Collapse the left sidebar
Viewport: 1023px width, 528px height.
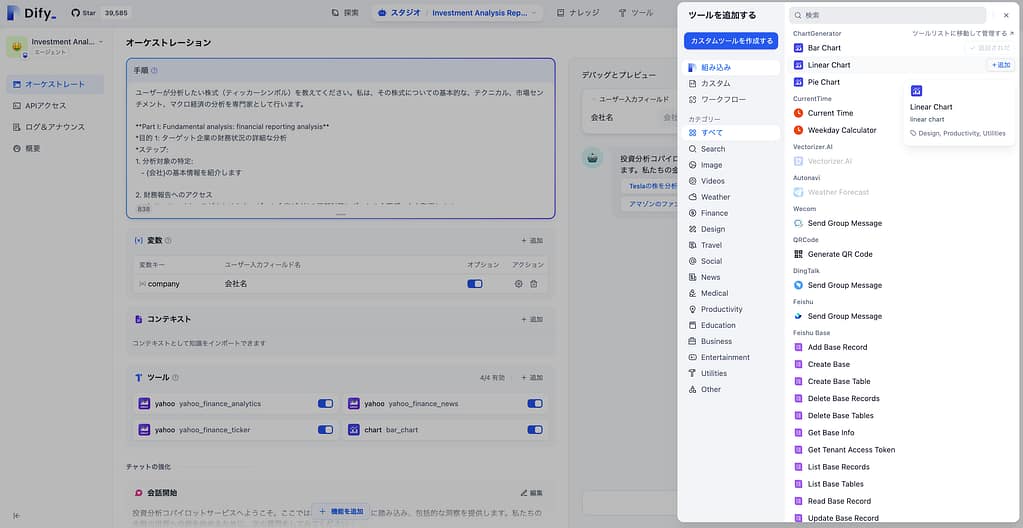pos(16,515)
